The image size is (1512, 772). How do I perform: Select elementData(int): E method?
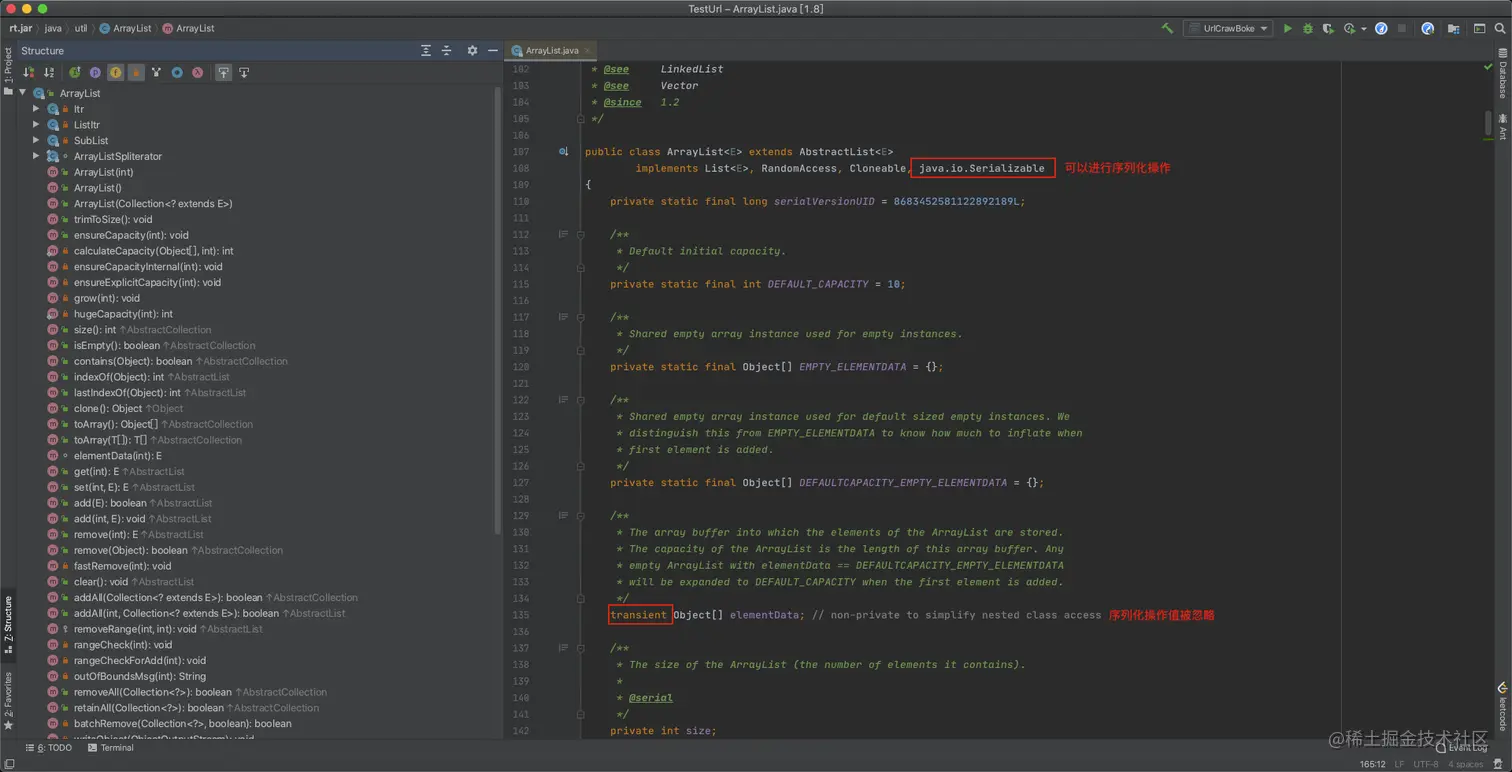pyautogui.click(x=117, y=456)
